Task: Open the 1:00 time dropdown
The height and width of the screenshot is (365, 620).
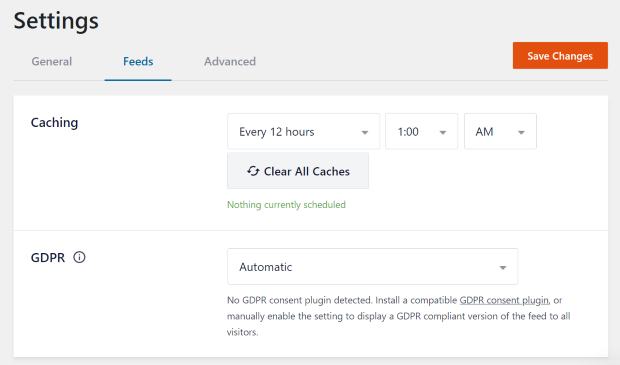Action: (422, 132)
